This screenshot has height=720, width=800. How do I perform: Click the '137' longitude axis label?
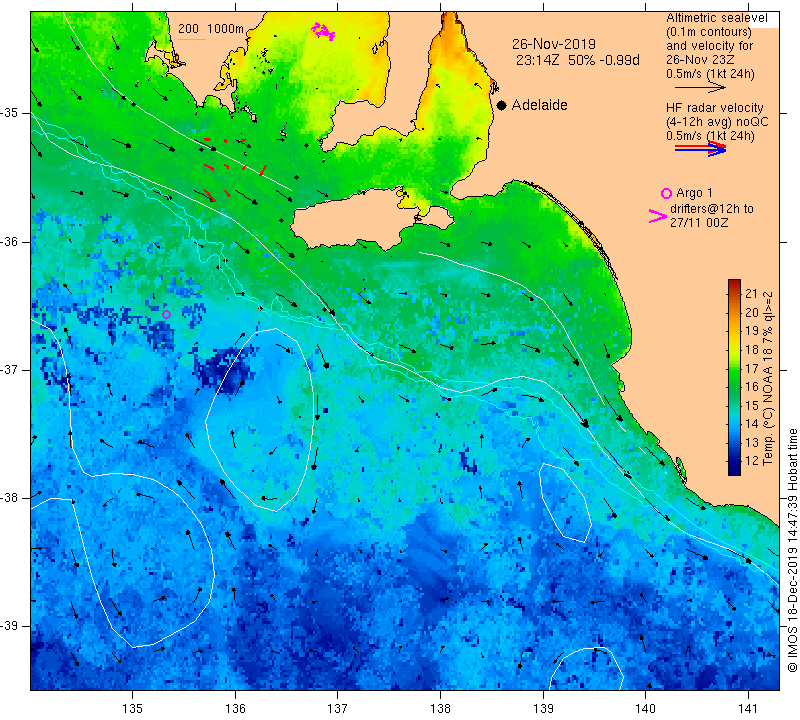tap(338, 708)
